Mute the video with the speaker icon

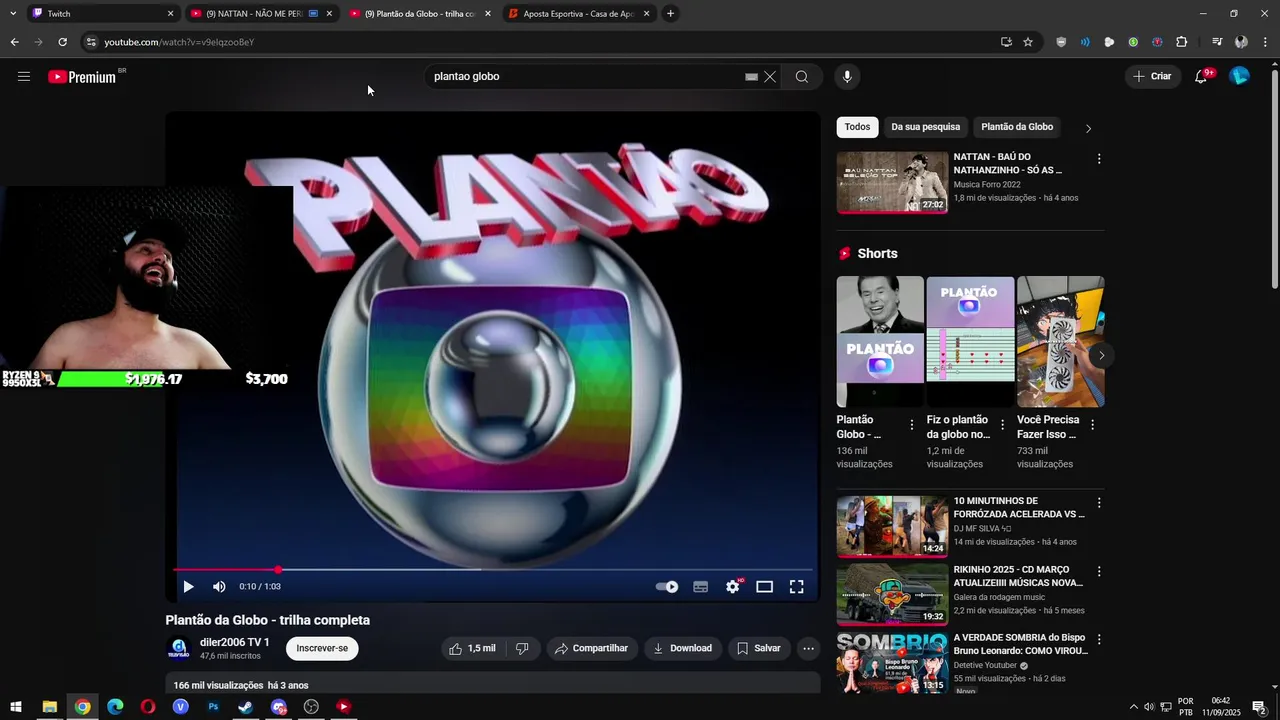coord(219,587)
